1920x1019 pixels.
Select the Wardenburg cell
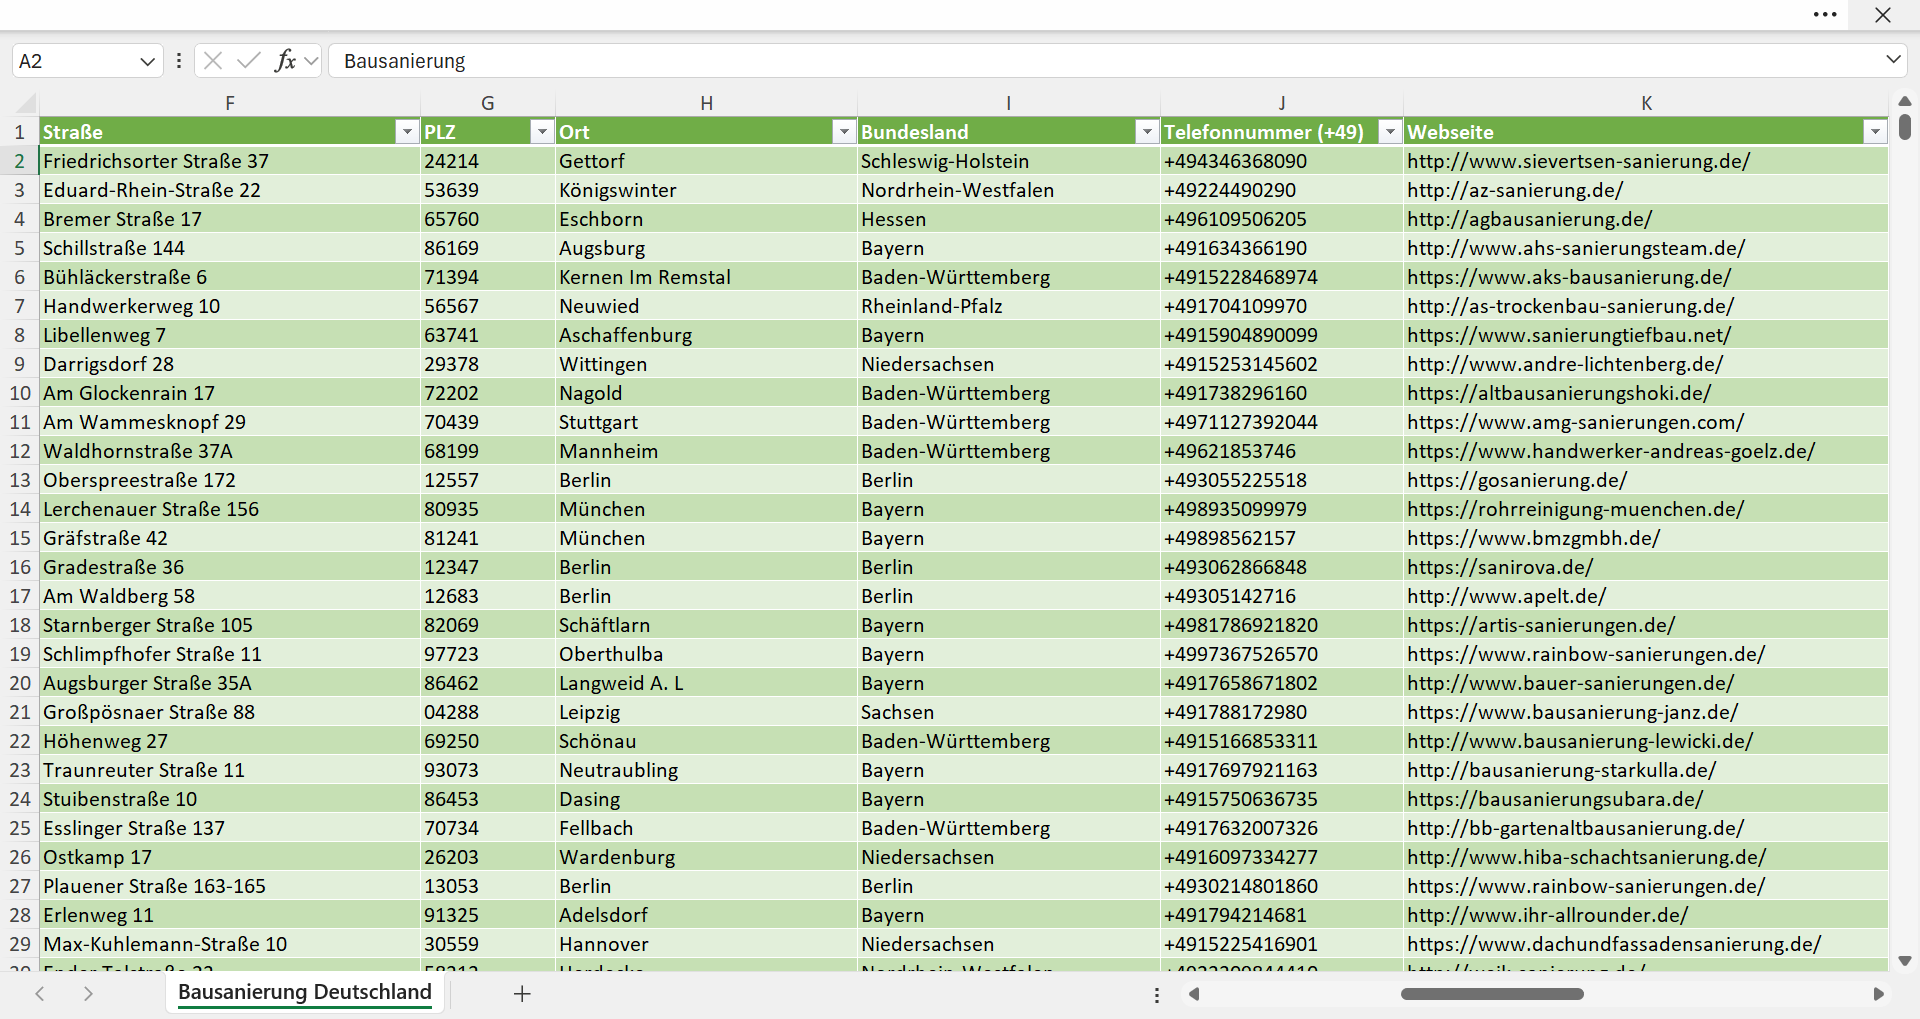coord(706,857)
